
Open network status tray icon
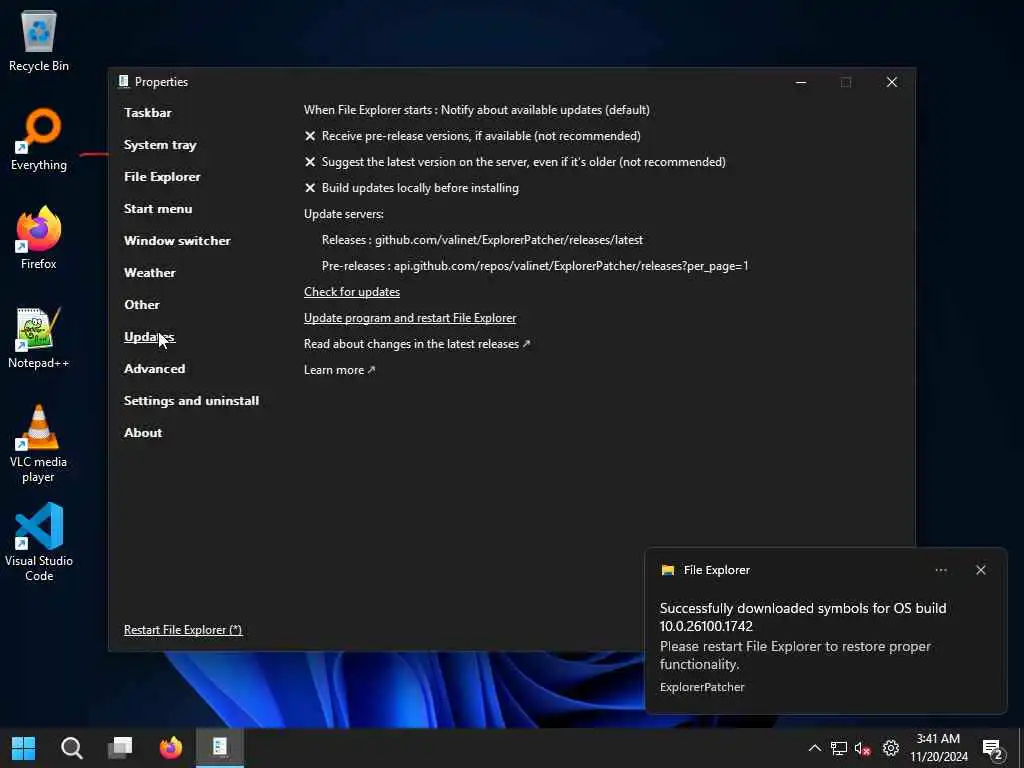coord(839,748)
